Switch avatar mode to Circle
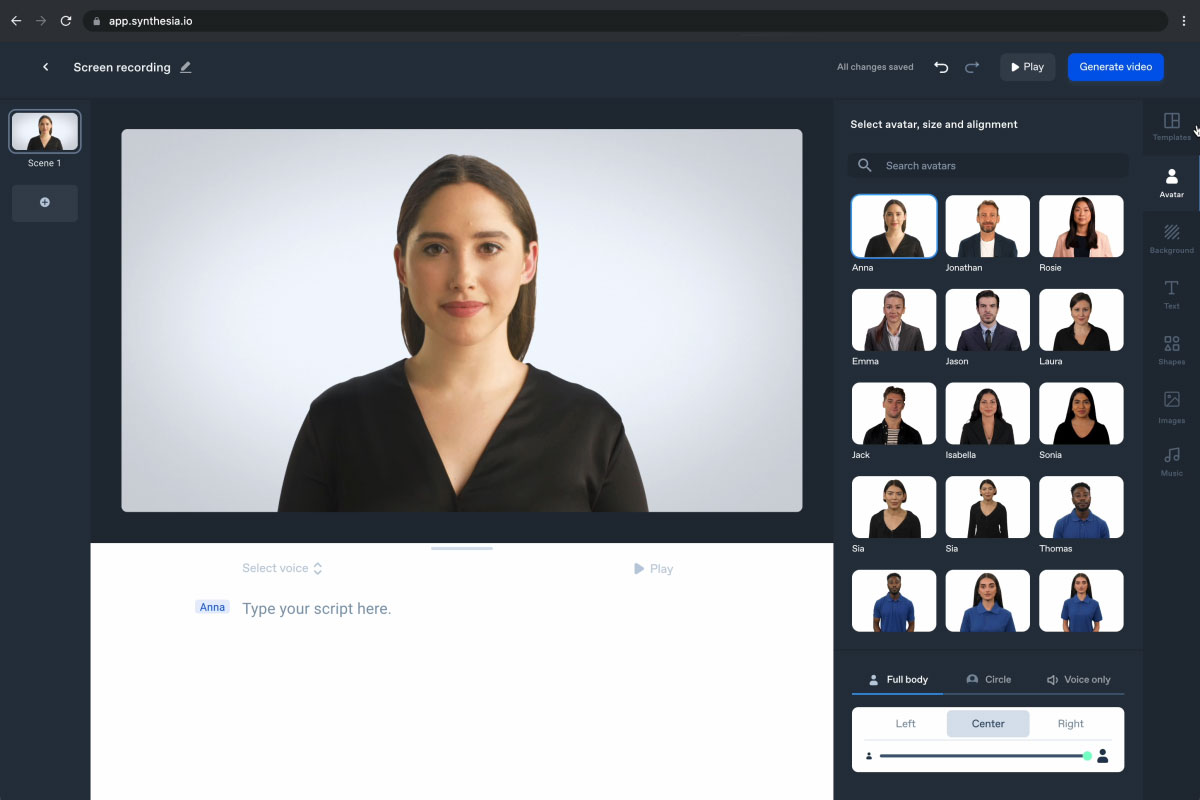Viewport: 1200px width, 800px height. pyautogui.click(x=988, y=679)
